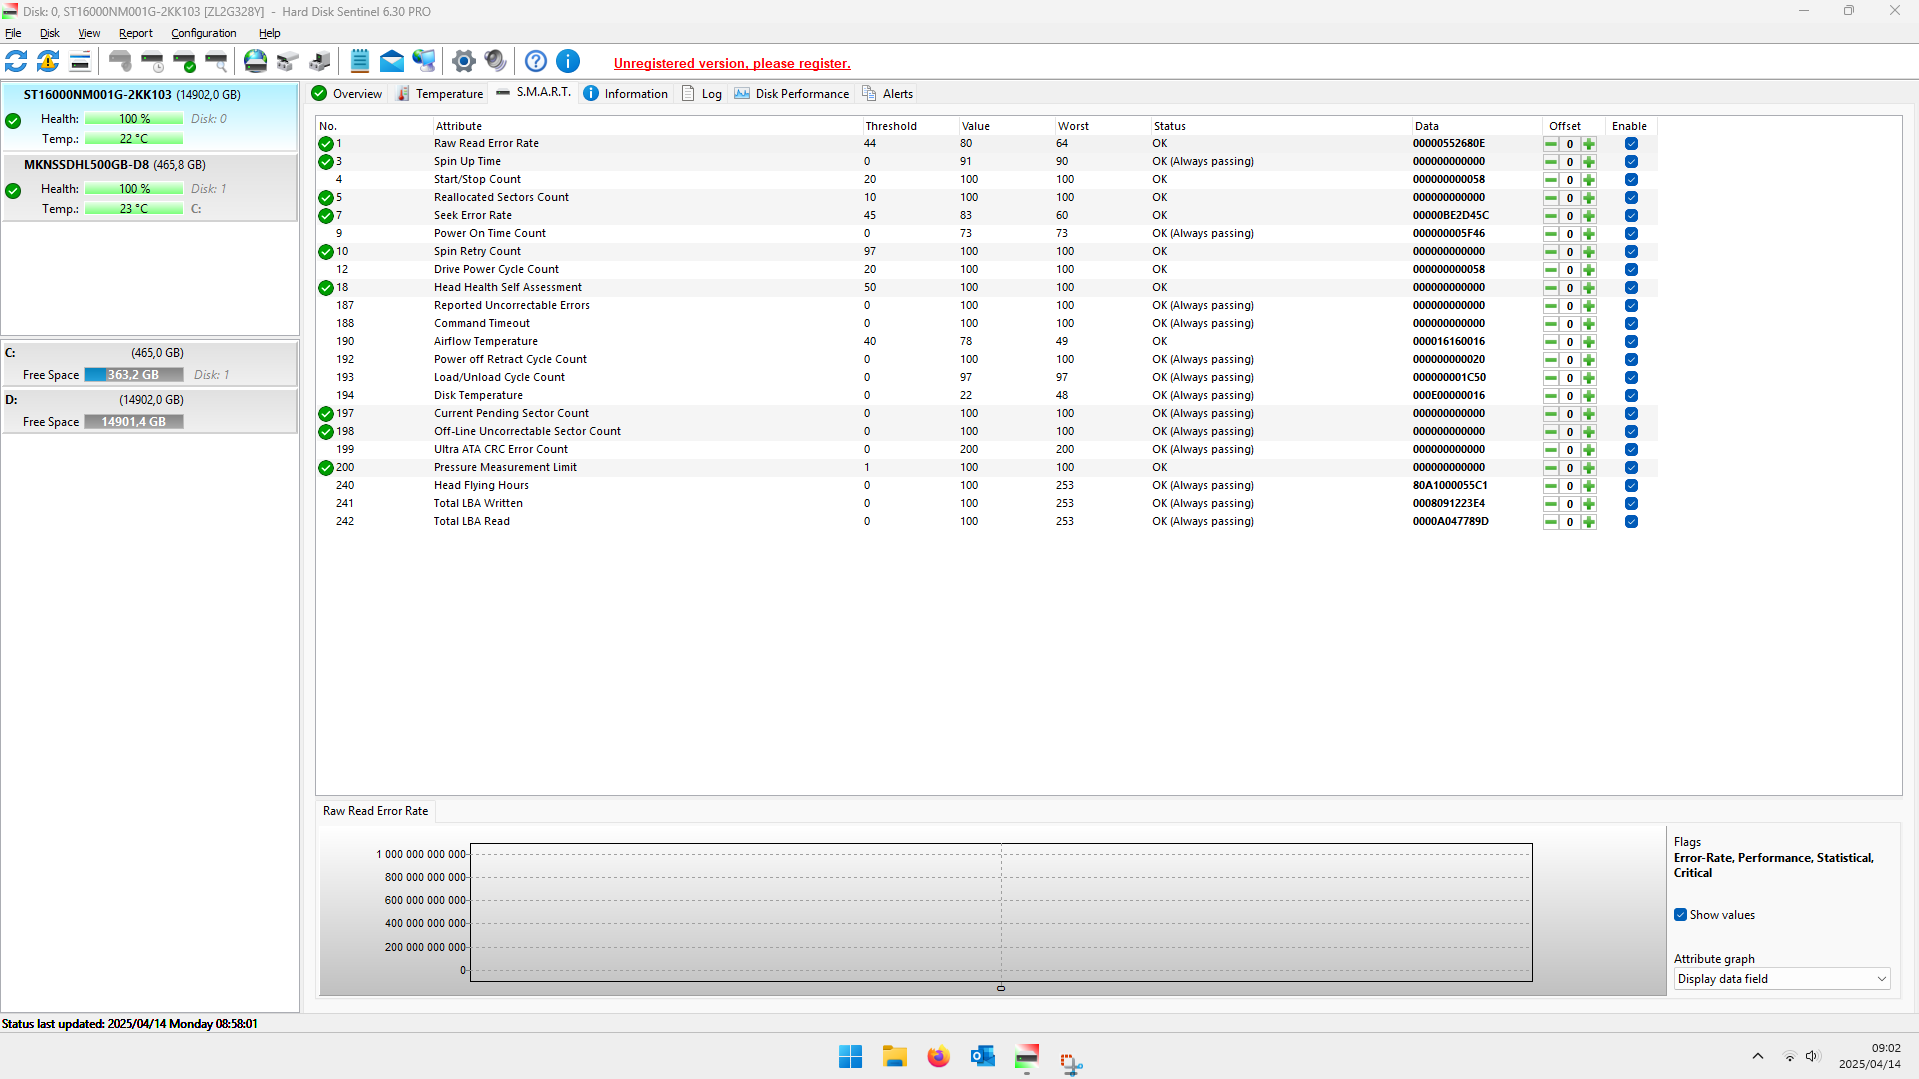This screenshot has width=1919, height=1079.
Task: Open the Configuration menu
Action: pos(204,33)
